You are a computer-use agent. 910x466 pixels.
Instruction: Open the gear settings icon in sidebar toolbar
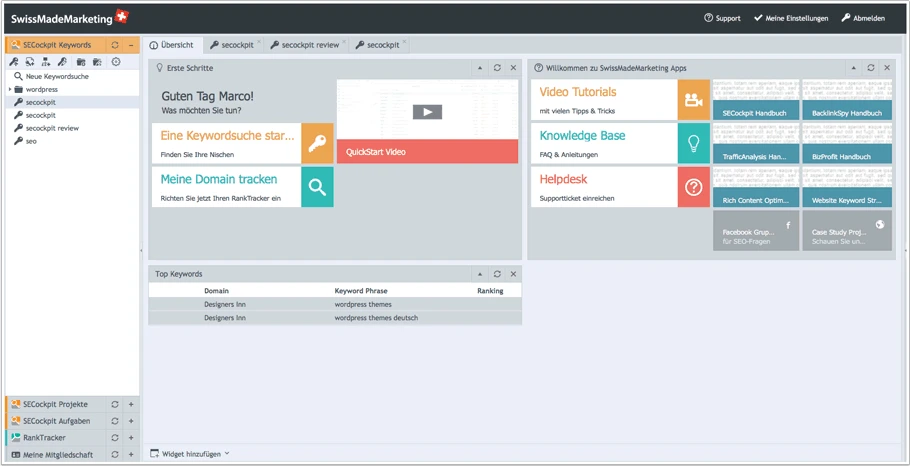click(115, 62)
